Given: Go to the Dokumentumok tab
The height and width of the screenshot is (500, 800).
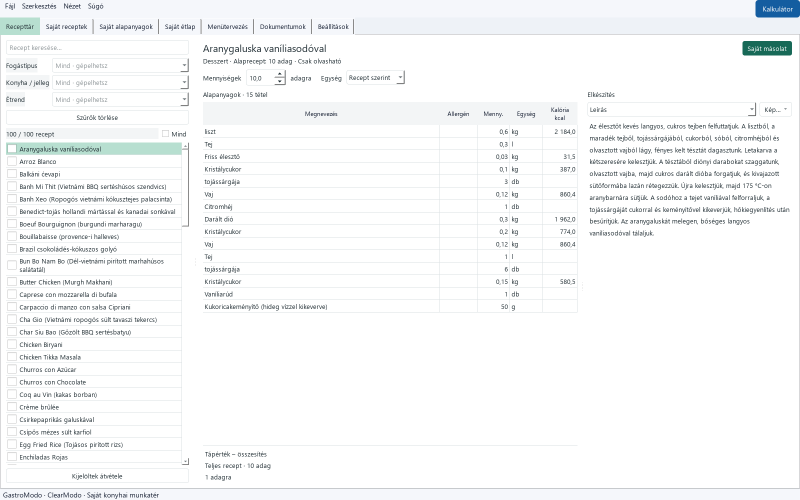Looking at the screenshot, I should [283, 27].
